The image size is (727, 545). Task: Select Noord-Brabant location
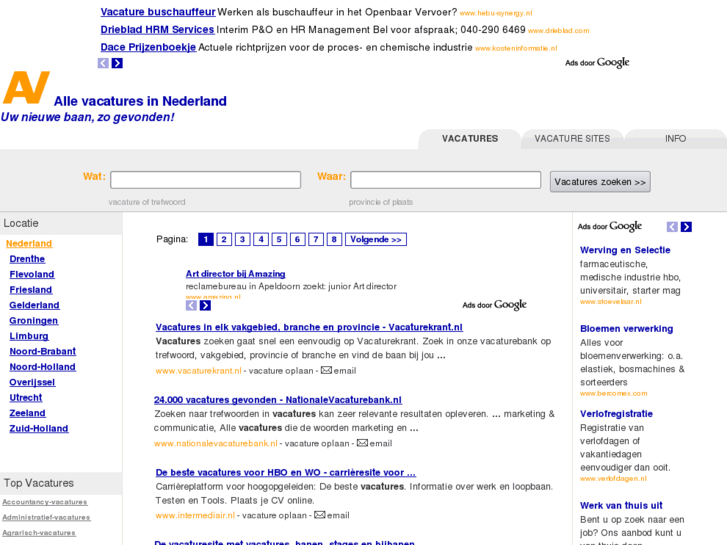(43, 351)
